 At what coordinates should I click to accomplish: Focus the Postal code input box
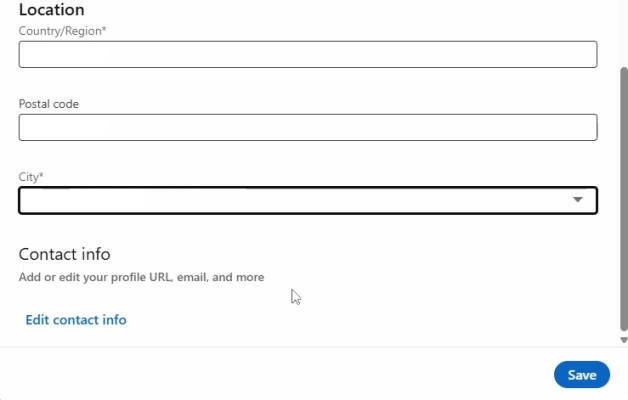coord(307,127)
